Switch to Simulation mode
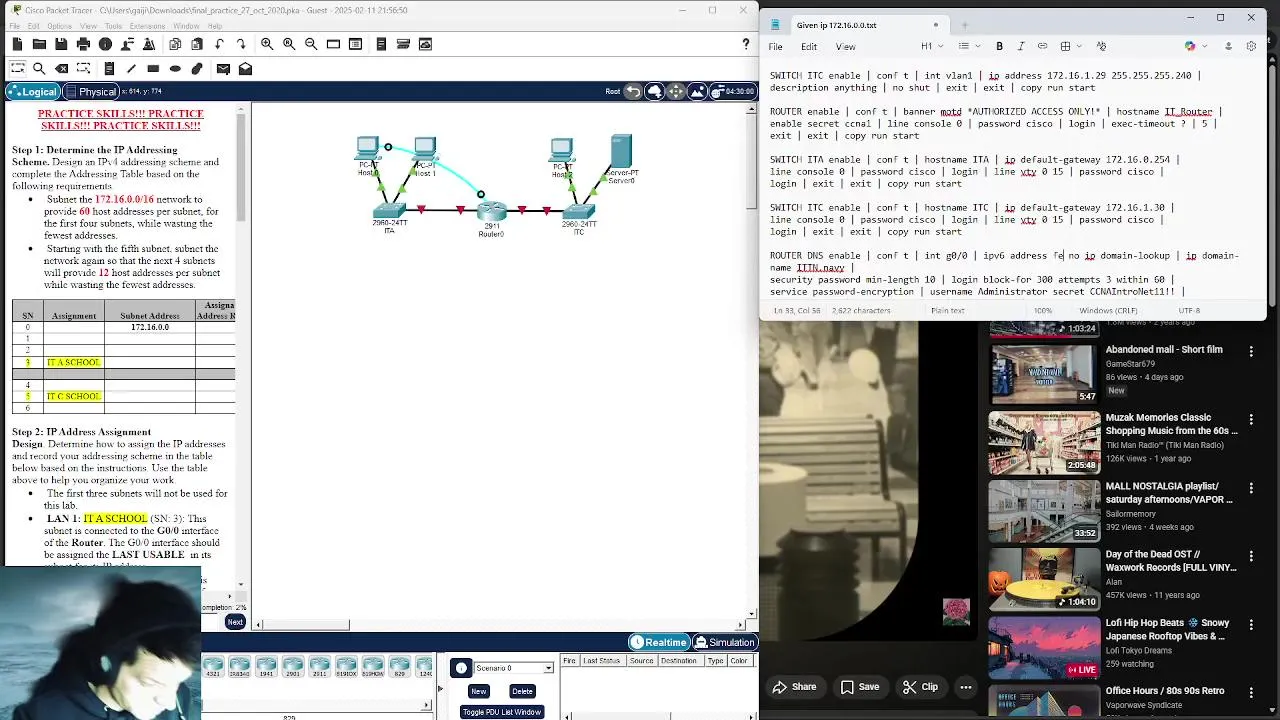Viewport: 1280px width, 720px height. click(x=724, y=642)
